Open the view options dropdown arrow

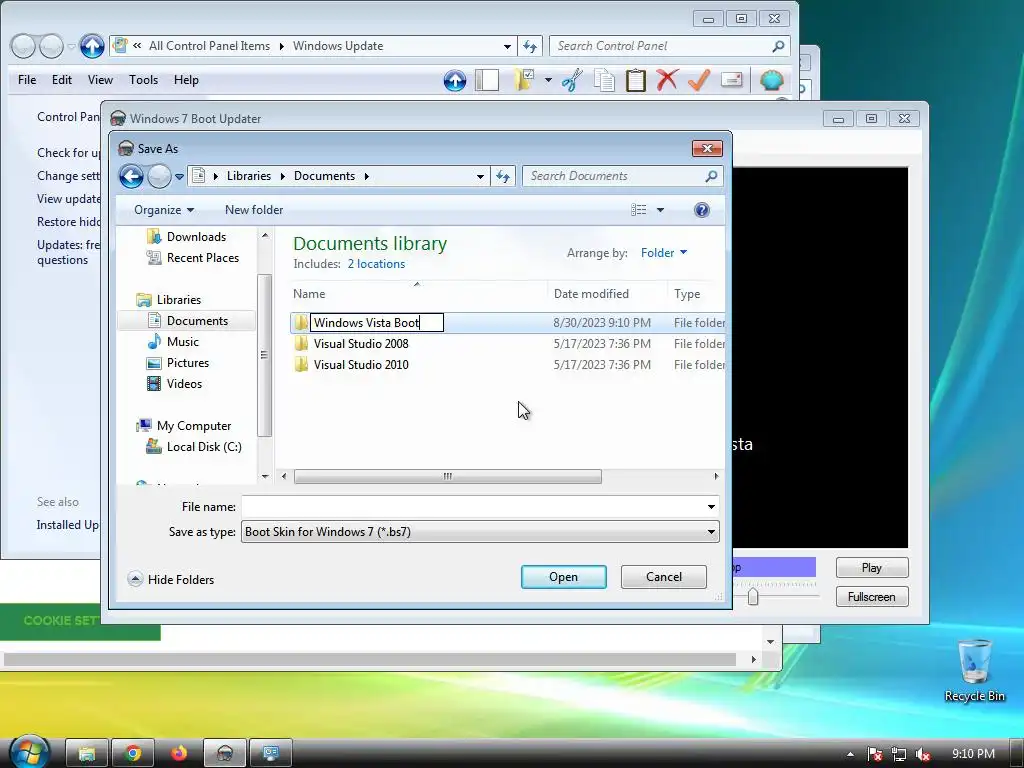pyautogui.click(x=660, y=210)
